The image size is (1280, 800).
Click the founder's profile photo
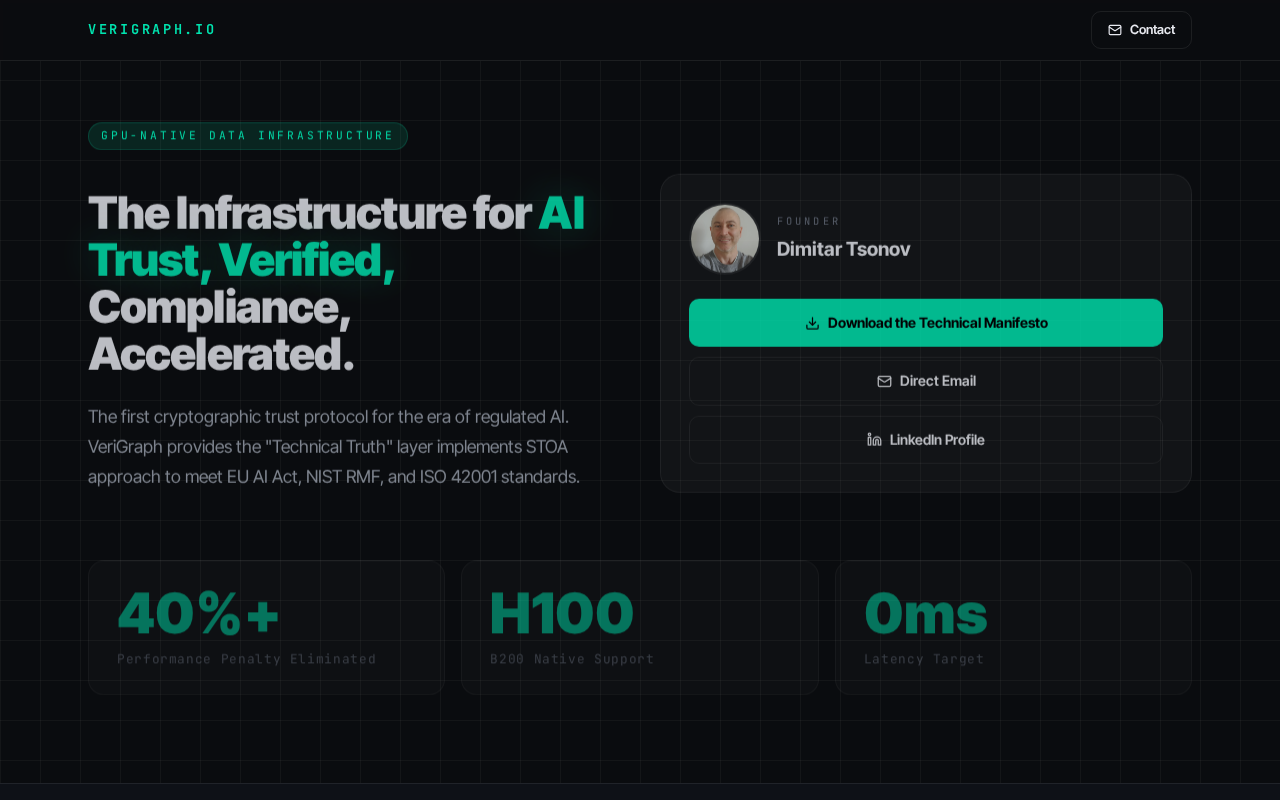[x=725, y=239]
